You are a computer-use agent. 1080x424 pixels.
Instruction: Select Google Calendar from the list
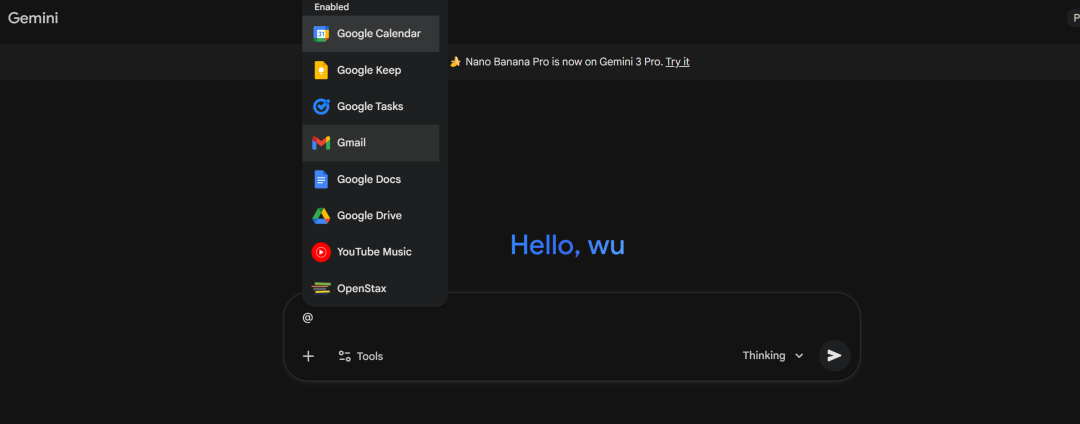coord(371,34)
